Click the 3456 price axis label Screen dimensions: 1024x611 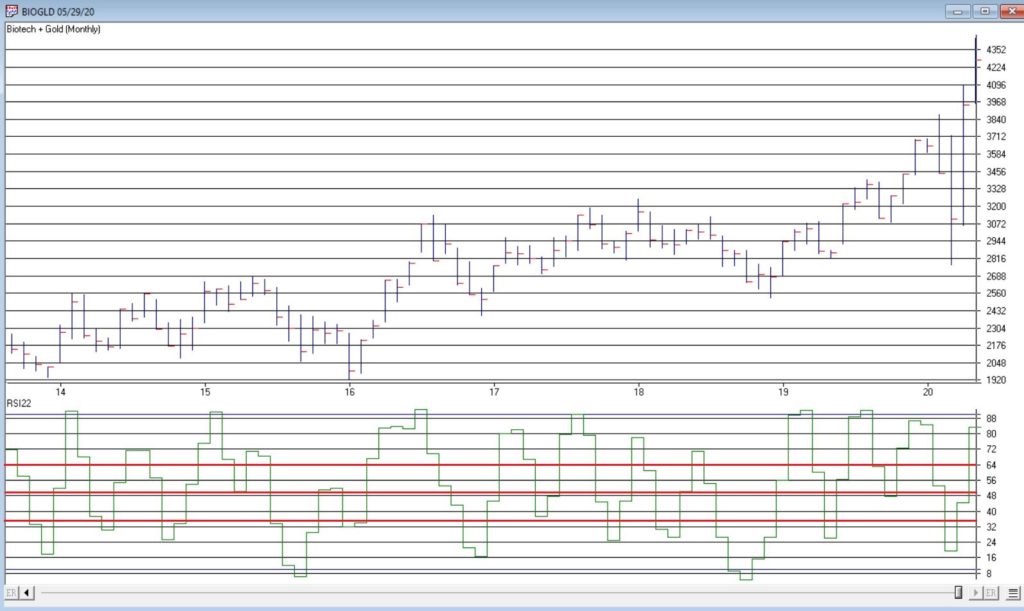996,172
